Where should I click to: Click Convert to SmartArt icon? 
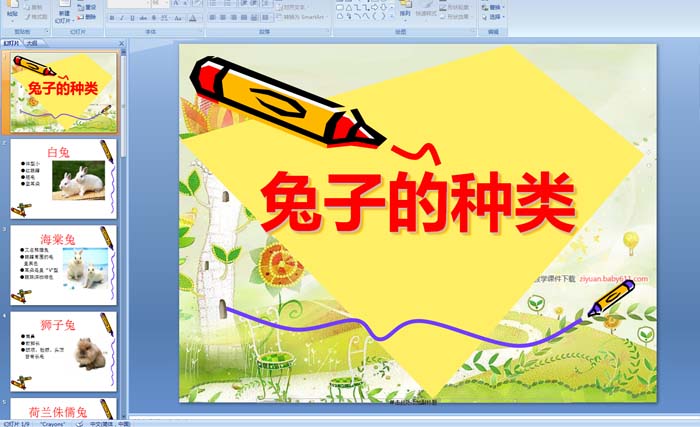point(279,17)
